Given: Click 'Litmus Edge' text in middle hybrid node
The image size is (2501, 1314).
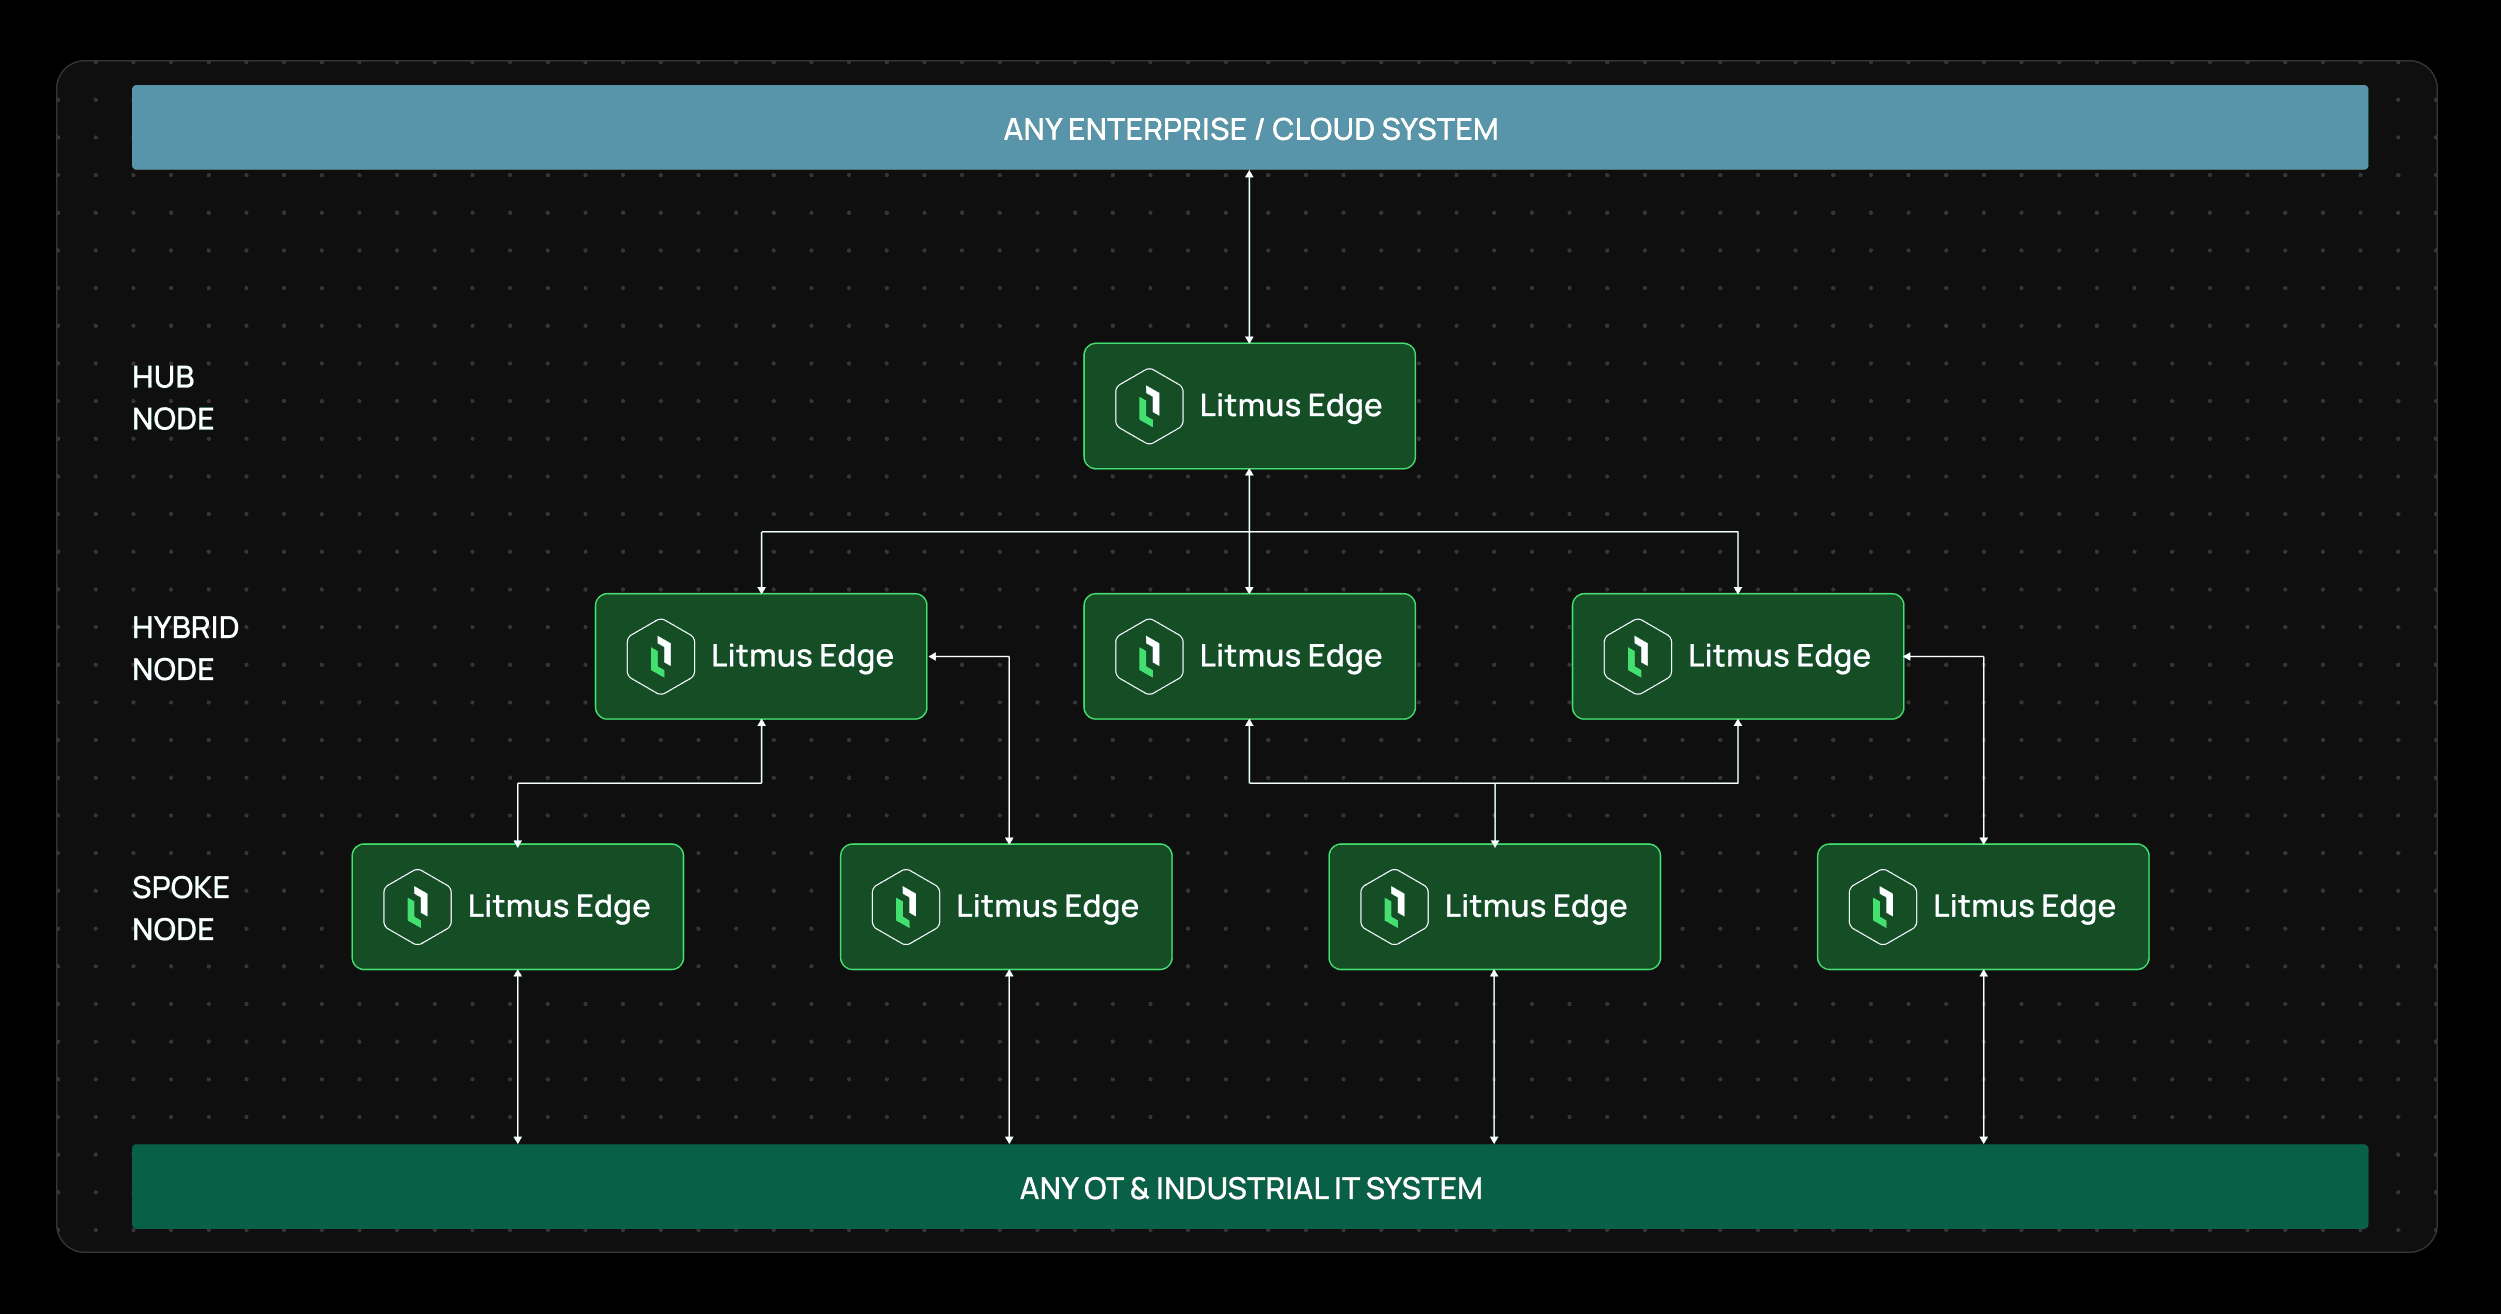Looking at the screenshot, I should coord(1290,656).
